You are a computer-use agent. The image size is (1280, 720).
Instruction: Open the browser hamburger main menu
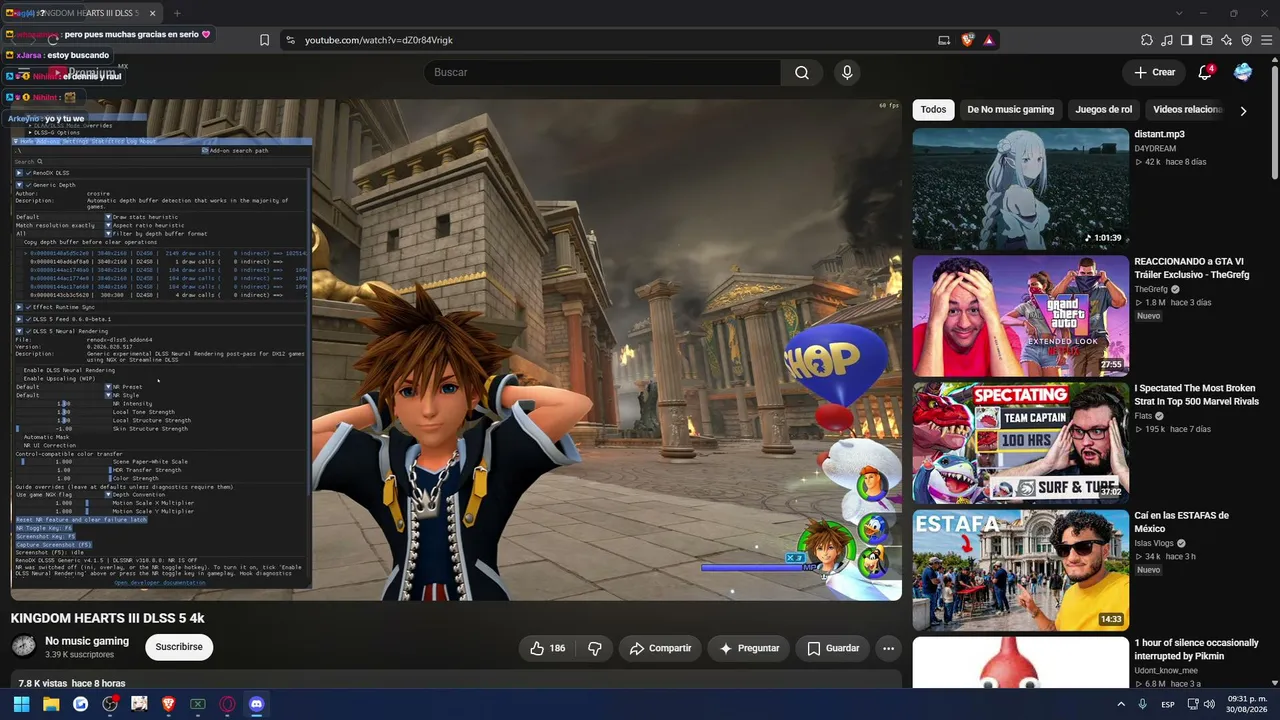pyautogui.click(x=1265, y=40)
